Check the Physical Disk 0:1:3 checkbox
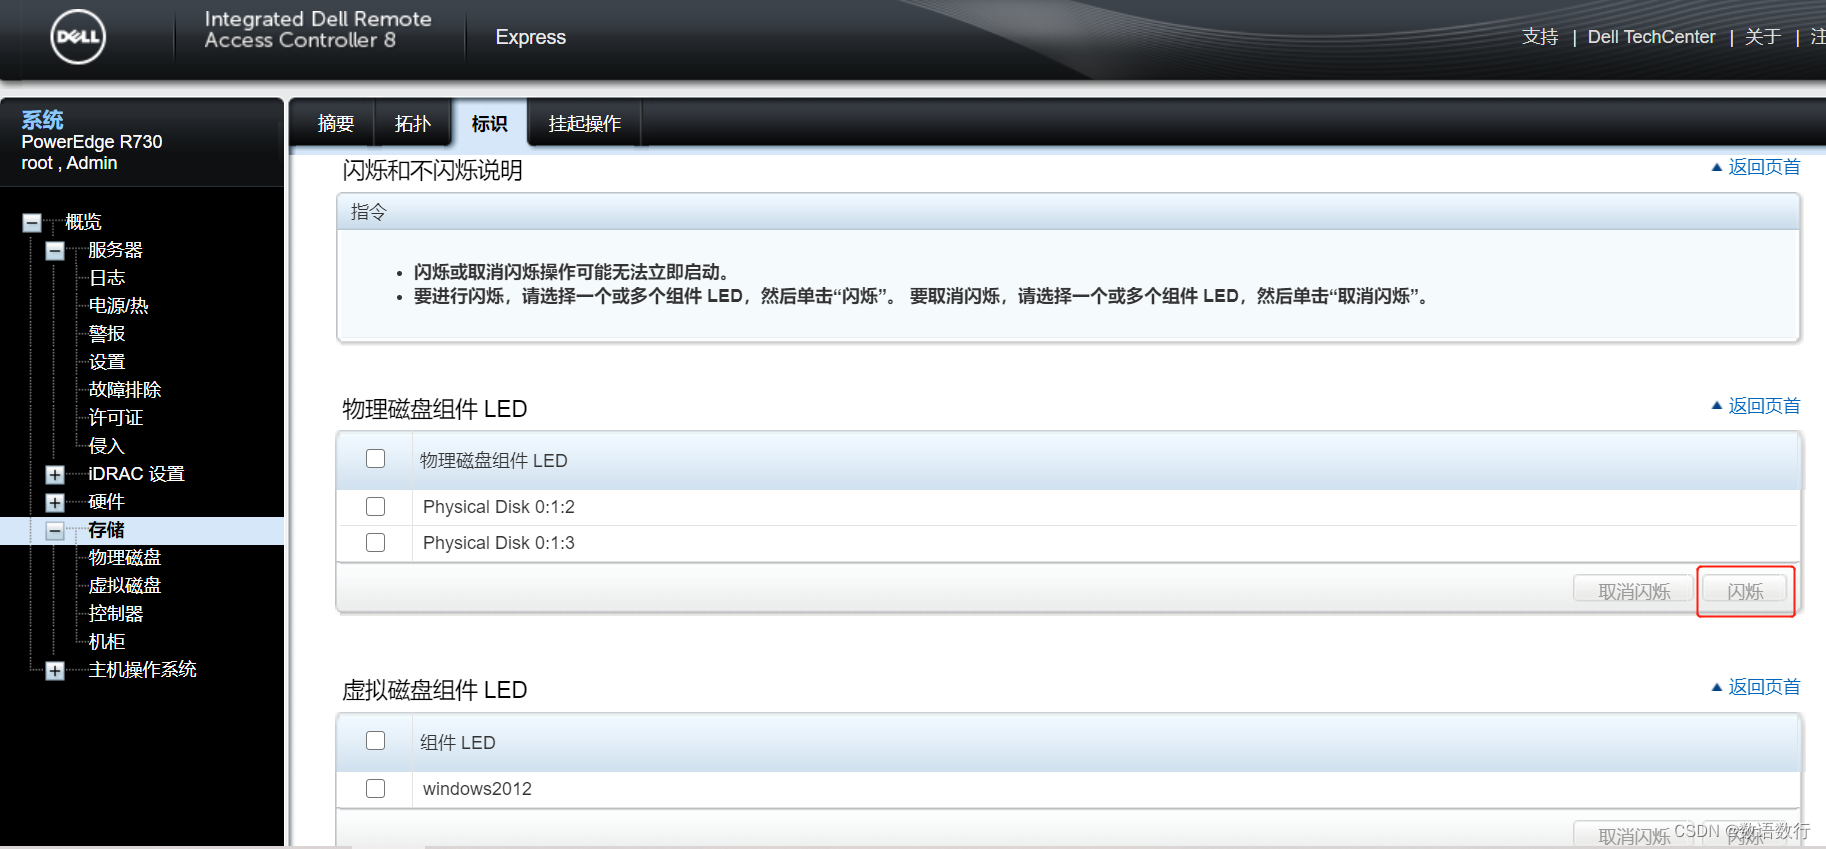The height and width of the screenshot is (849, 1826). (375, 543)
